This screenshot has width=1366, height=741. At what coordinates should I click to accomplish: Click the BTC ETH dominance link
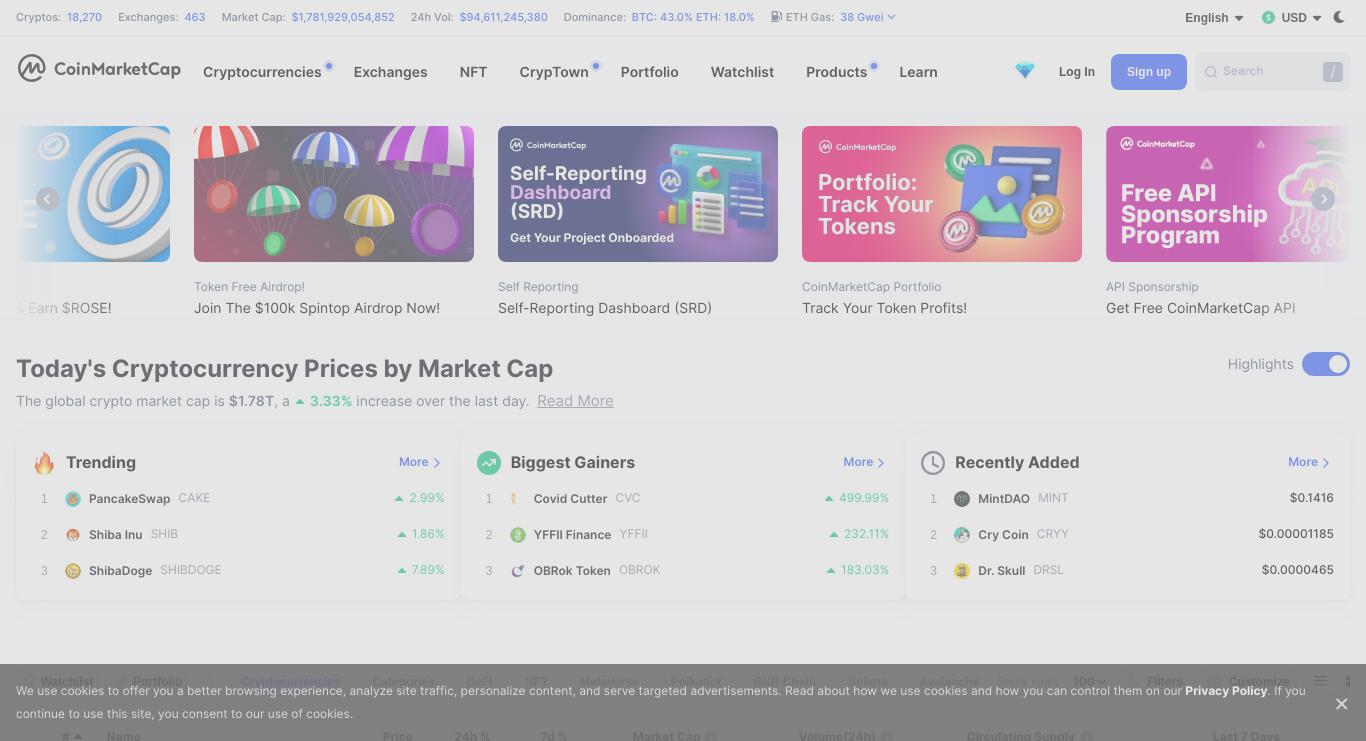tap(693, 17)
